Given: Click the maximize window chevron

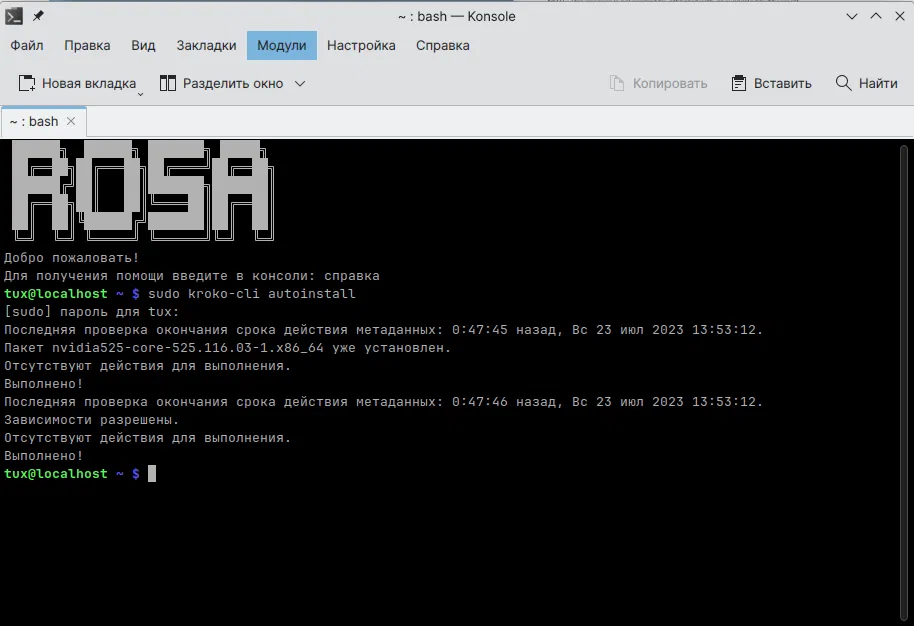Looking at the screenshot, I should pos(876,16).
